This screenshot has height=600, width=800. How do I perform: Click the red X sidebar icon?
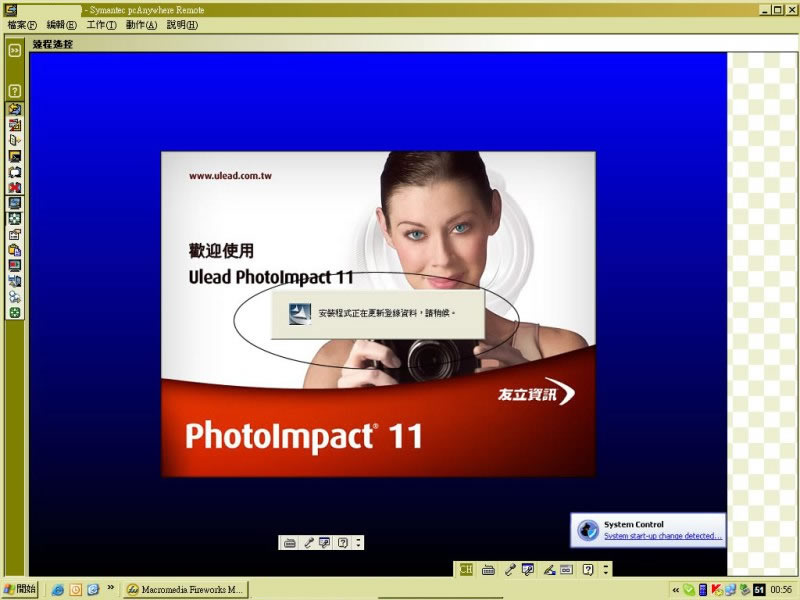pyautogui.click(x=15, y=187)
